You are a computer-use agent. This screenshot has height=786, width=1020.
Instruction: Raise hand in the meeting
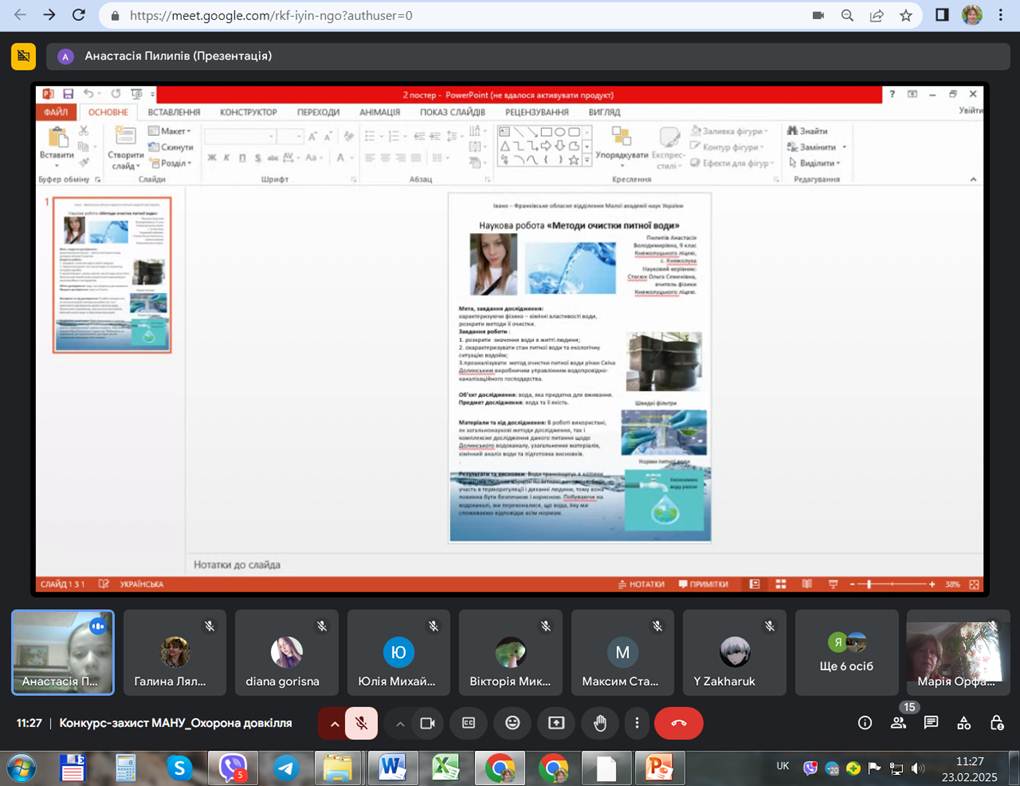tap(600, 723)
